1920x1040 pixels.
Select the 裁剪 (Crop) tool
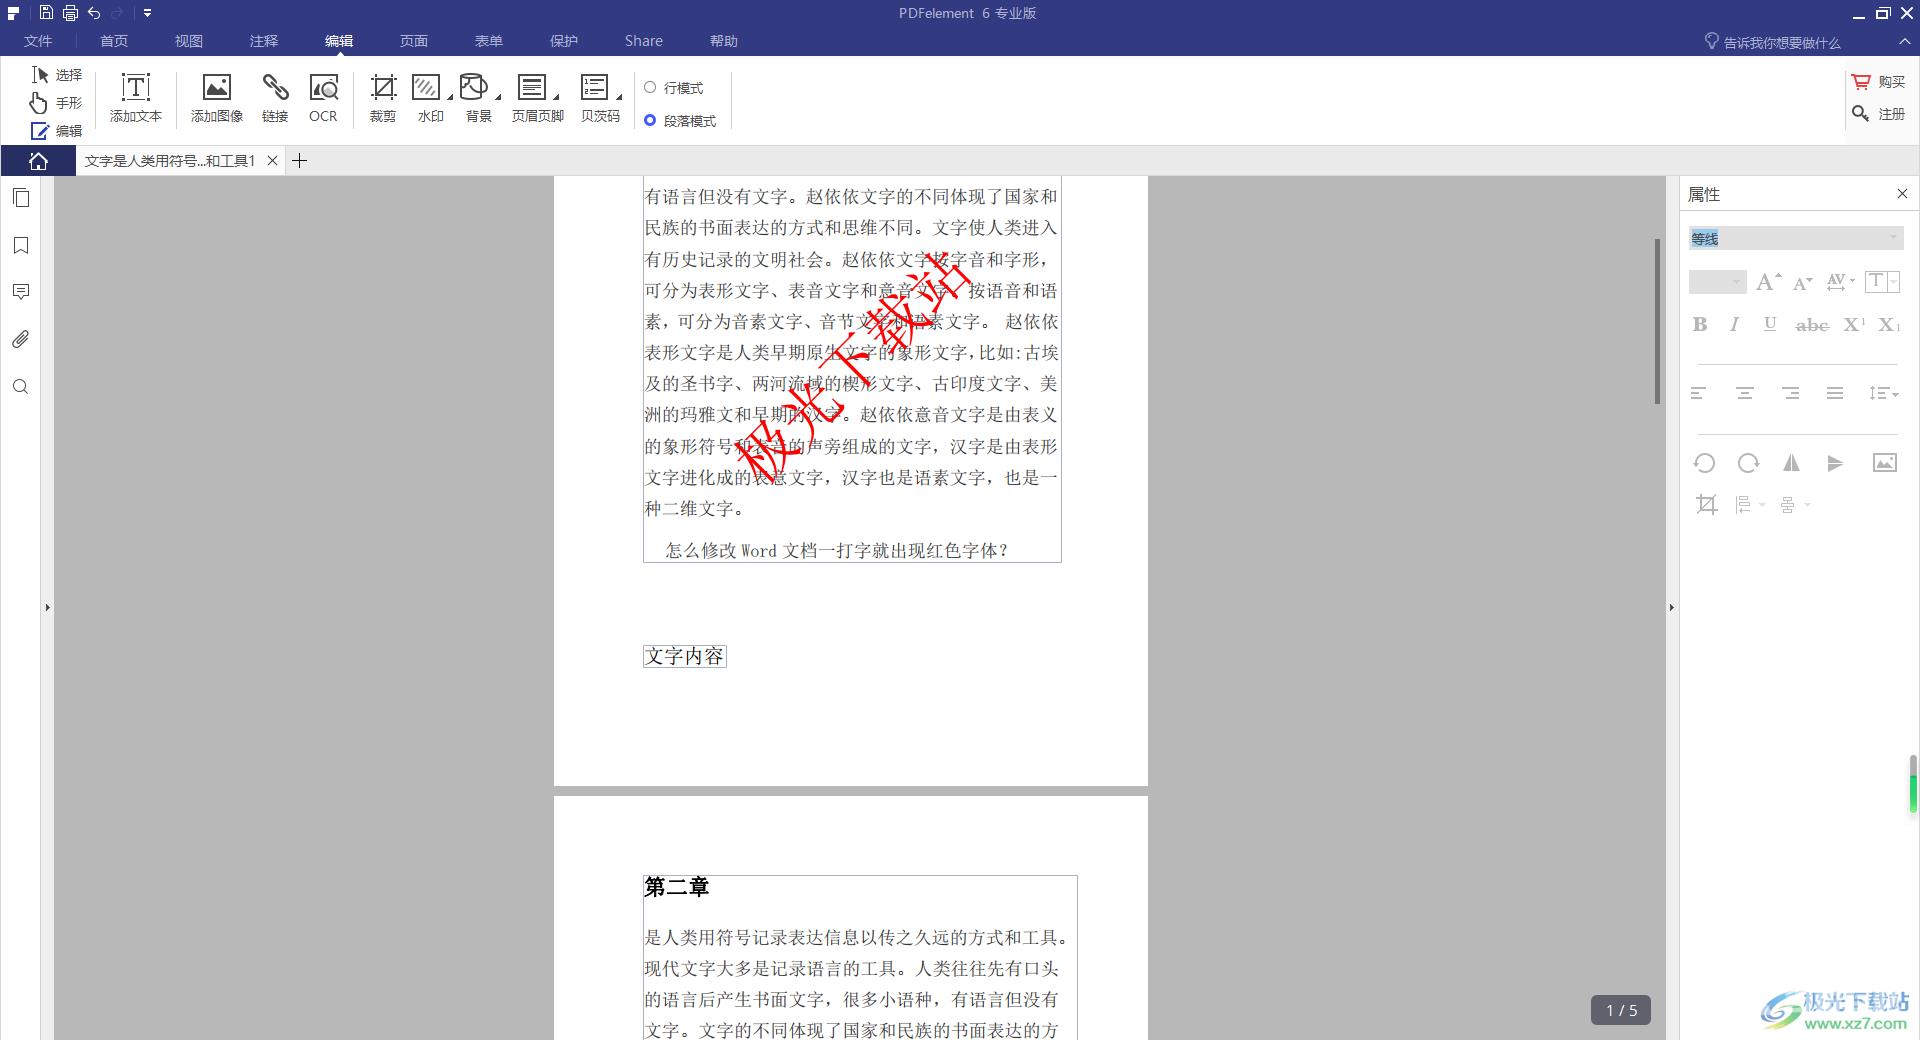pyautogui.click(x=383, y=98)
